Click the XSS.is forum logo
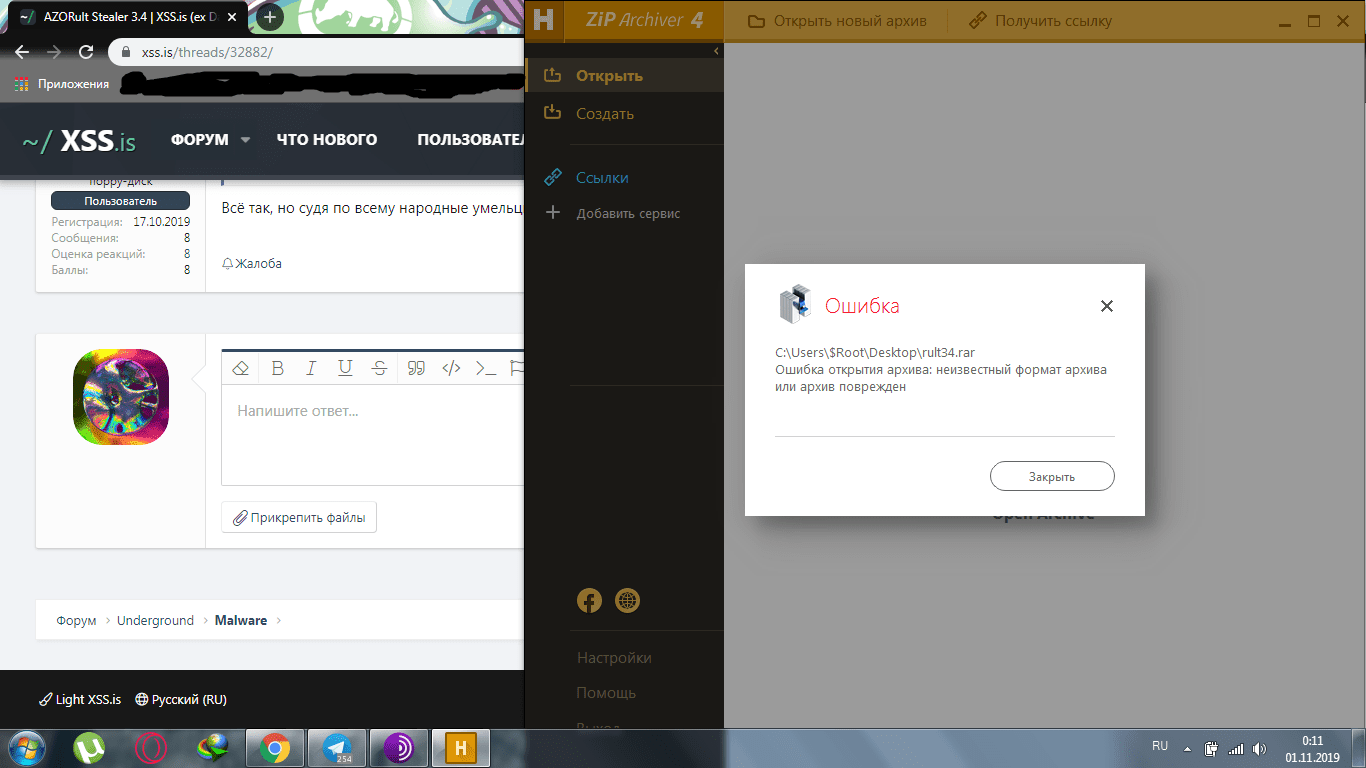 (x=79, y=141)
